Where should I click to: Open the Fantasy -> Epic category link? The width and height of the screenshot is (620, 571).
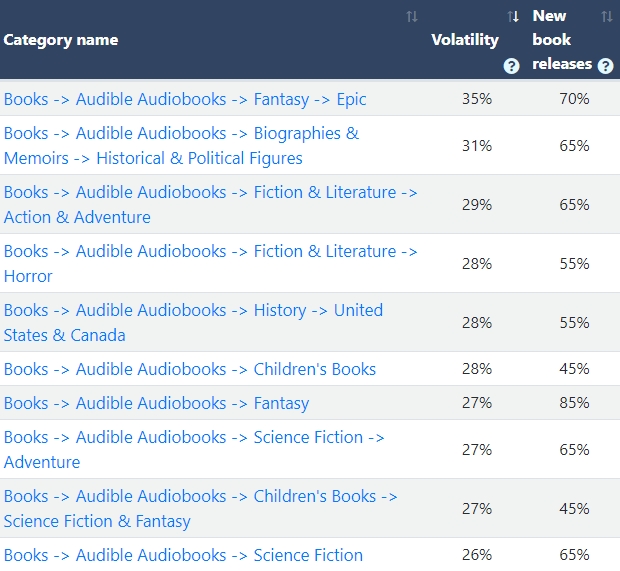click(185, 99)
